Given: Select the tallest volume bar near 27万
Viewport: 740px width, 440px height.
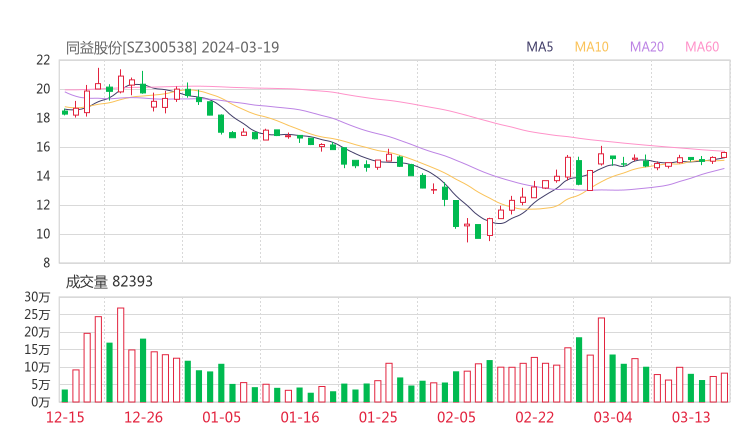Looking at the screenshot, I should [x=120, y=355].
